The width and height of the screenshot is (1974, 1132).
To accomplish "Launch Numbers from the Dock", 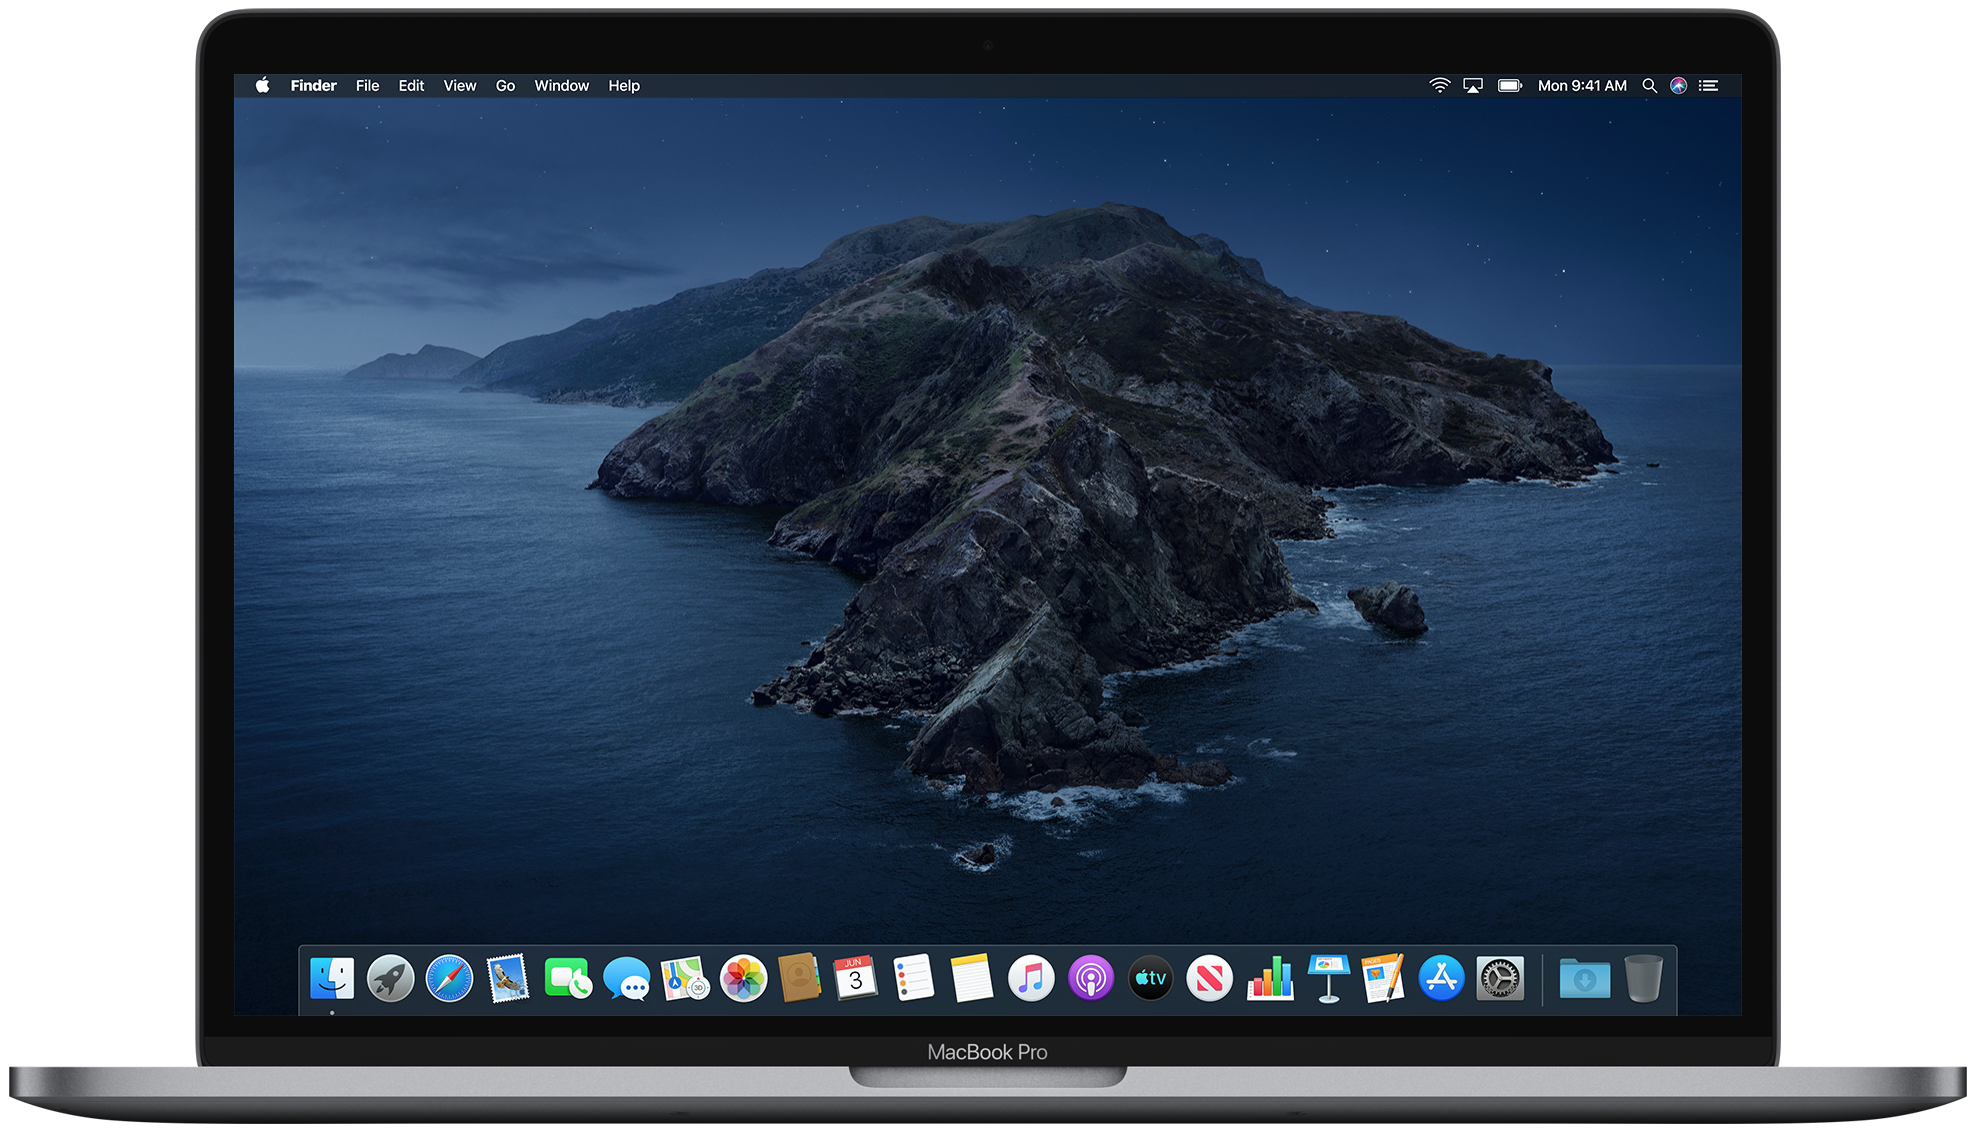I will coord(1270,978).
